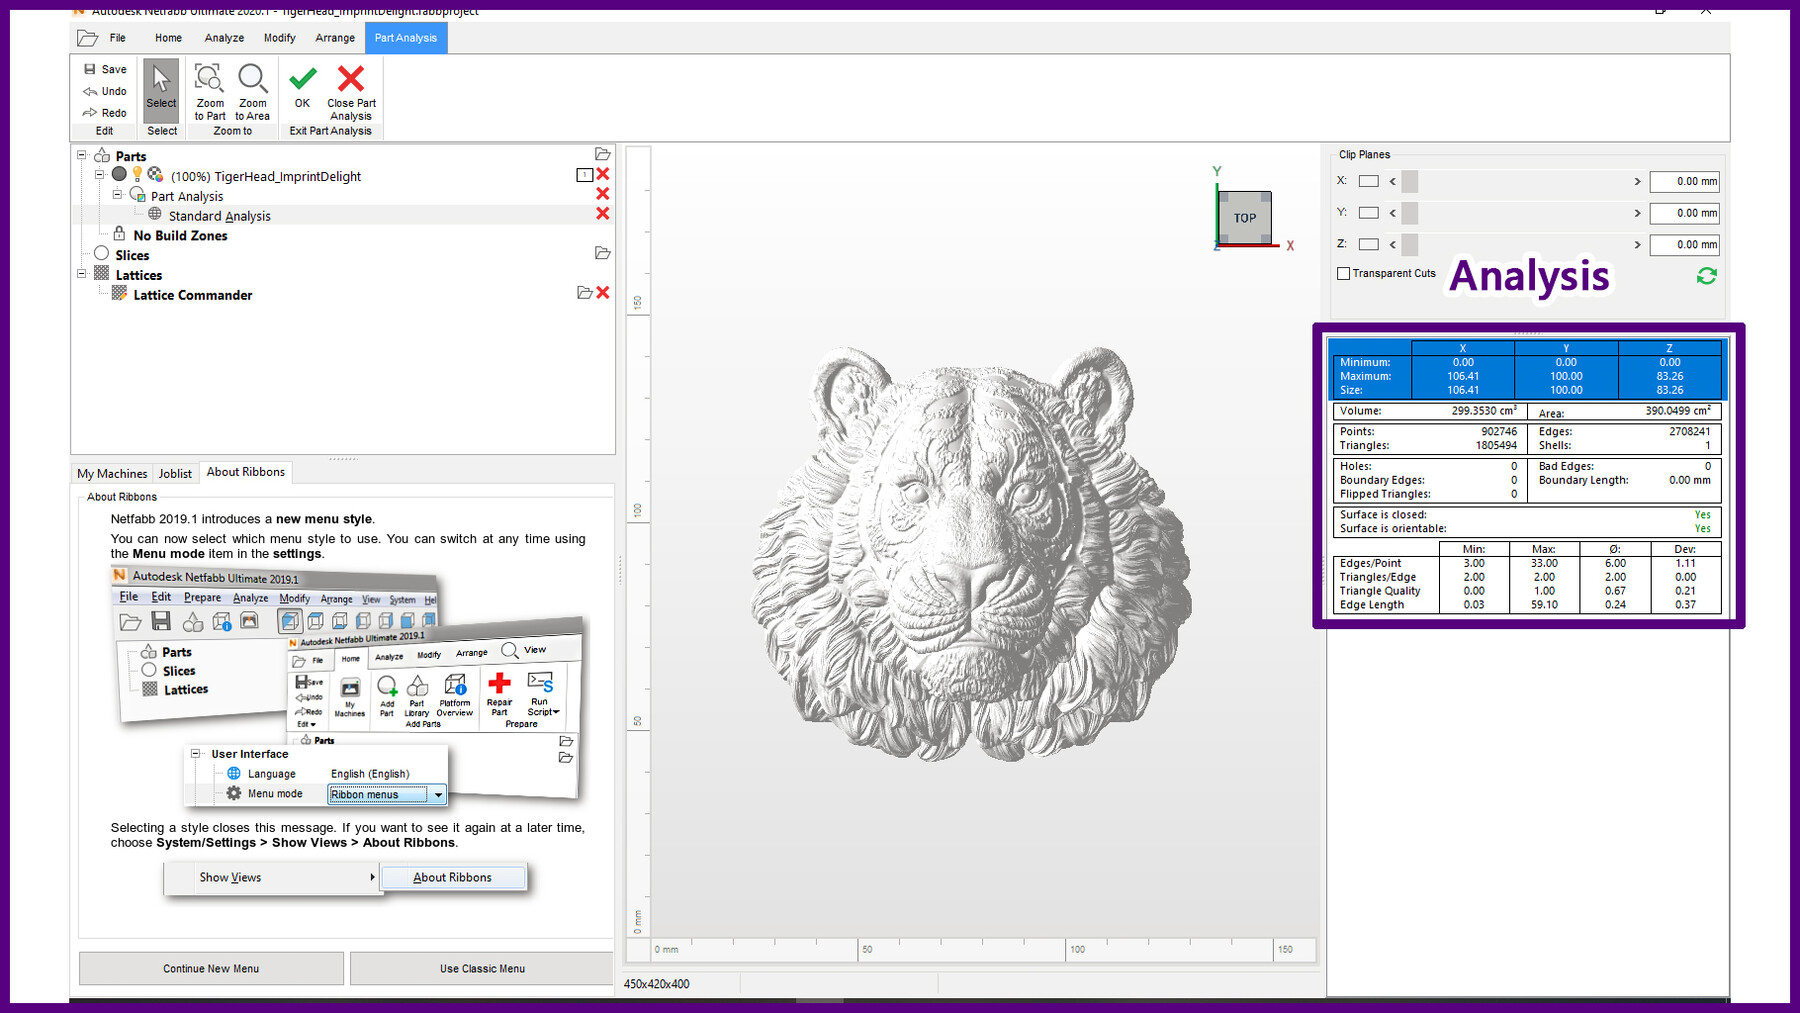Enable the Z clip plane toggle
Screen dimensions: 1800x1013
click(1369, 244)
